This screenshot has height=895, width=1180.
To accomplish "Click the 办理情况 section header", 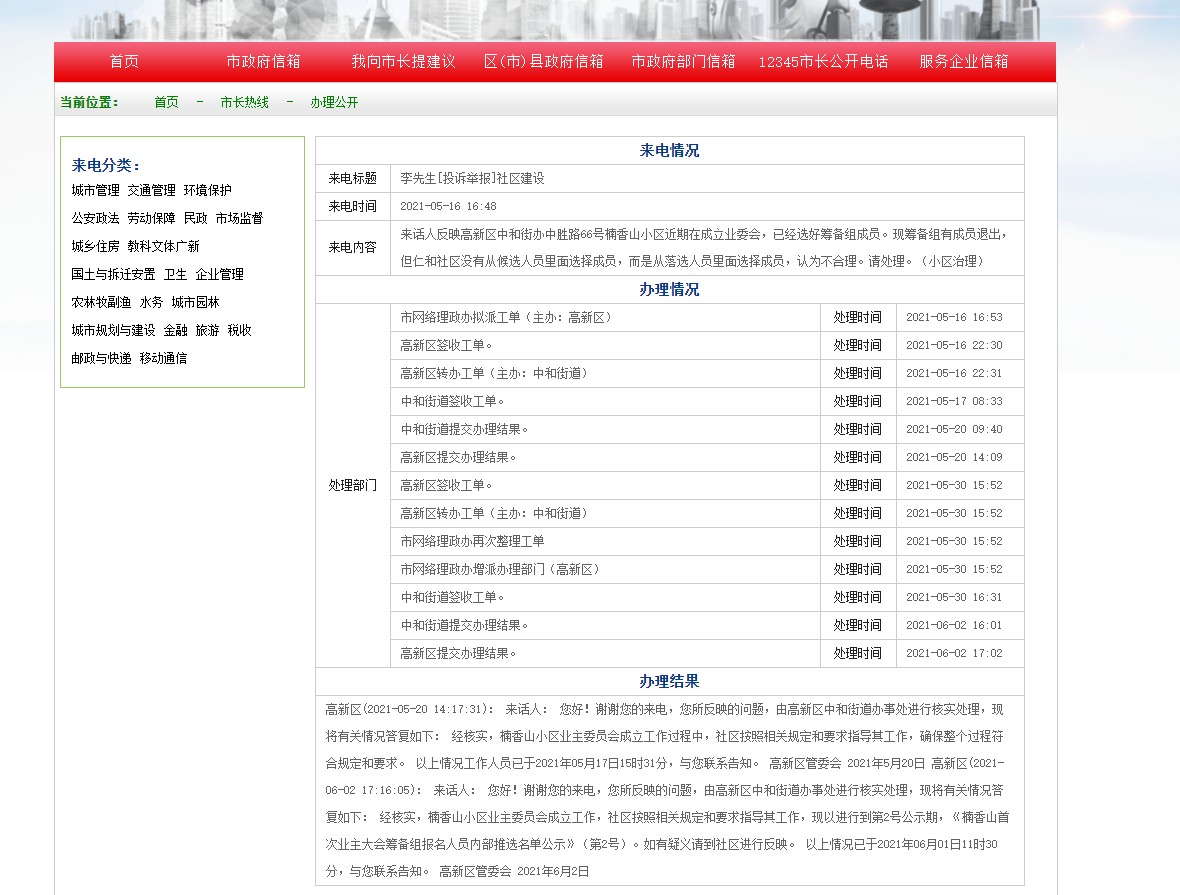I will click(x=669, y=290).
